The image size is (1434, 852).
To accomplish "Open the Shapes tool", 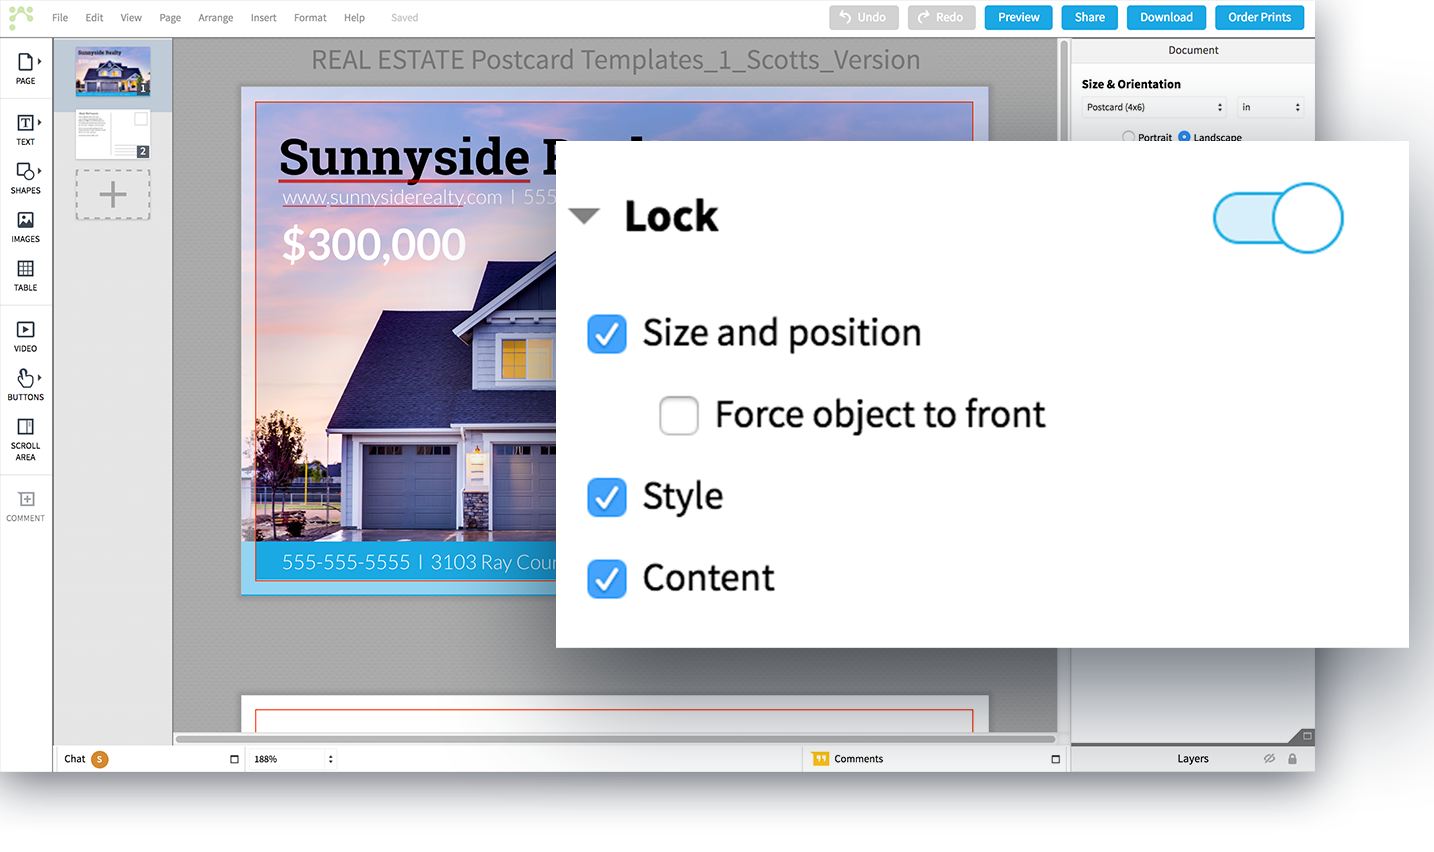I will pos(26,177).
